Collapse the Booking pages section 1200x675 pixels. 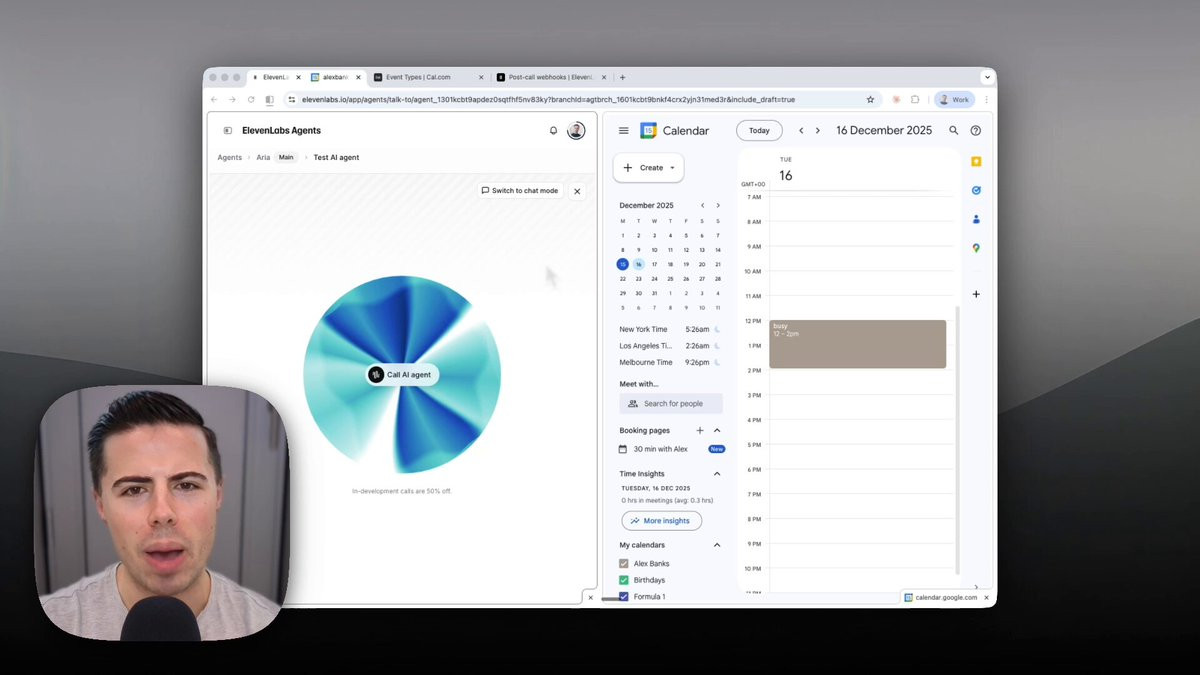click(x=717, y=430)
